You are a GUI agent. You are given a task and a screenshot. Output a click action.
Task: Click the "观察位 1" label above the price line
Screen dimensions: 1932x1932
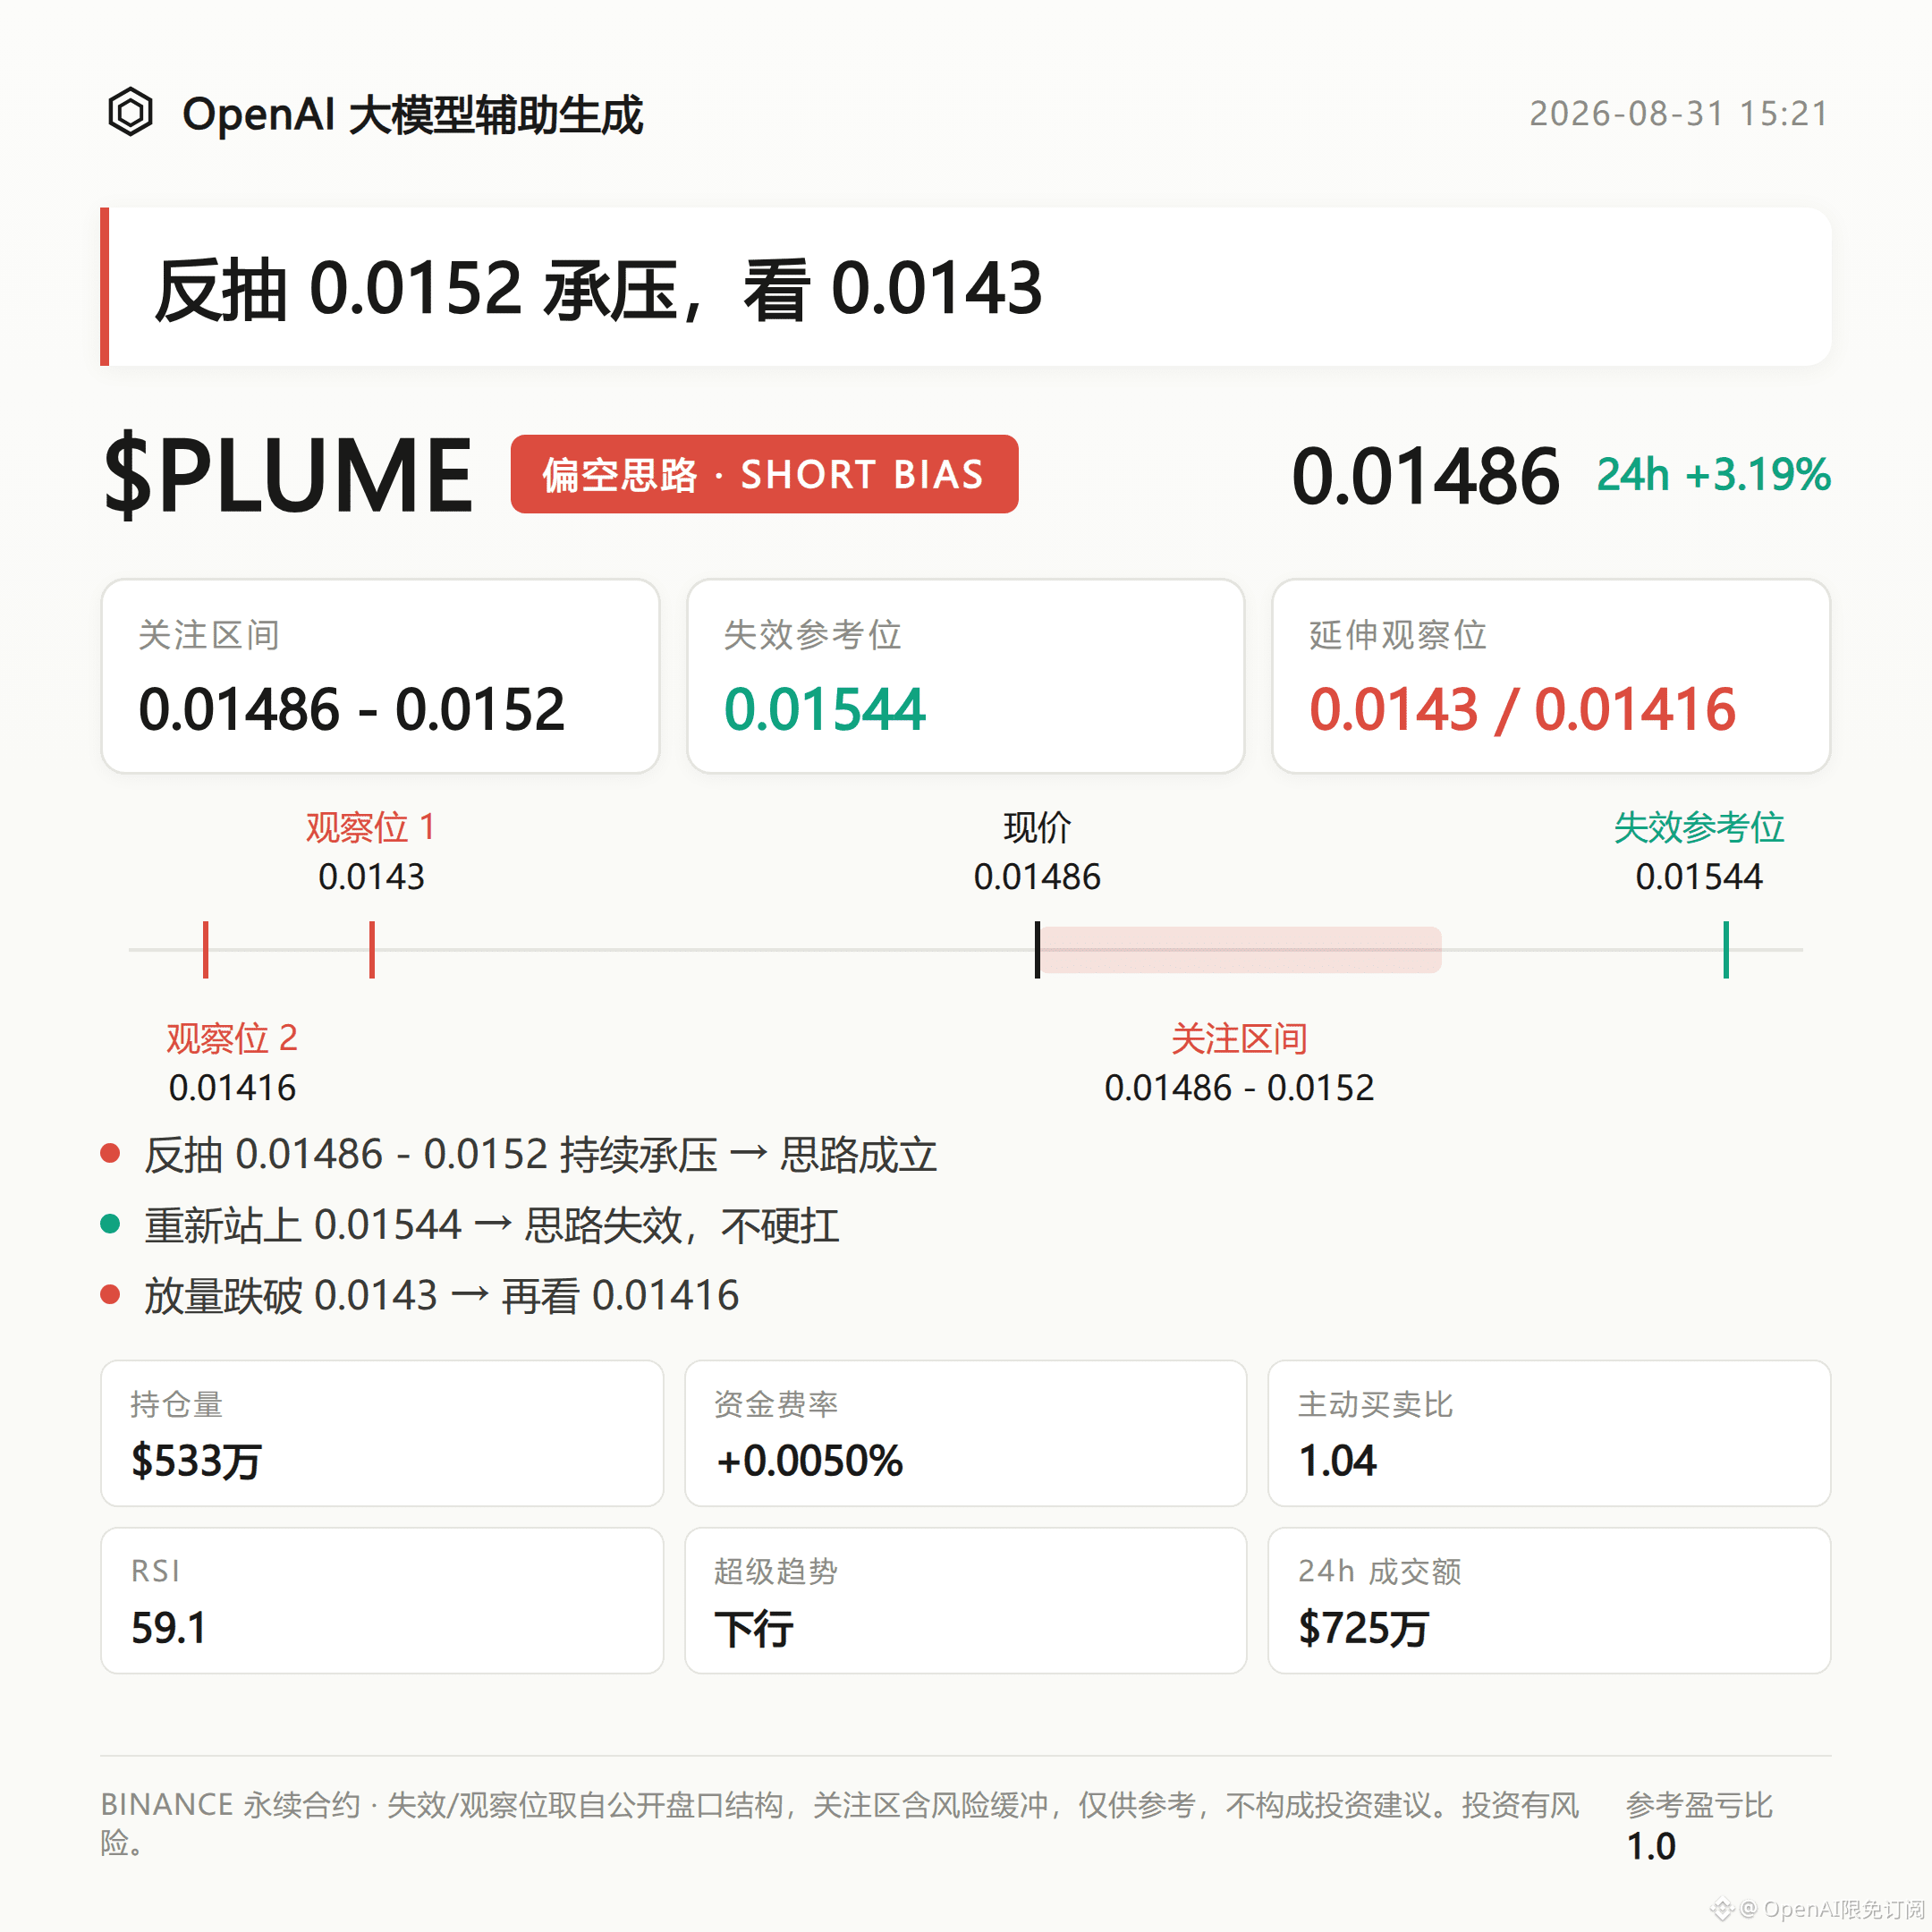(x=371, y=827)
